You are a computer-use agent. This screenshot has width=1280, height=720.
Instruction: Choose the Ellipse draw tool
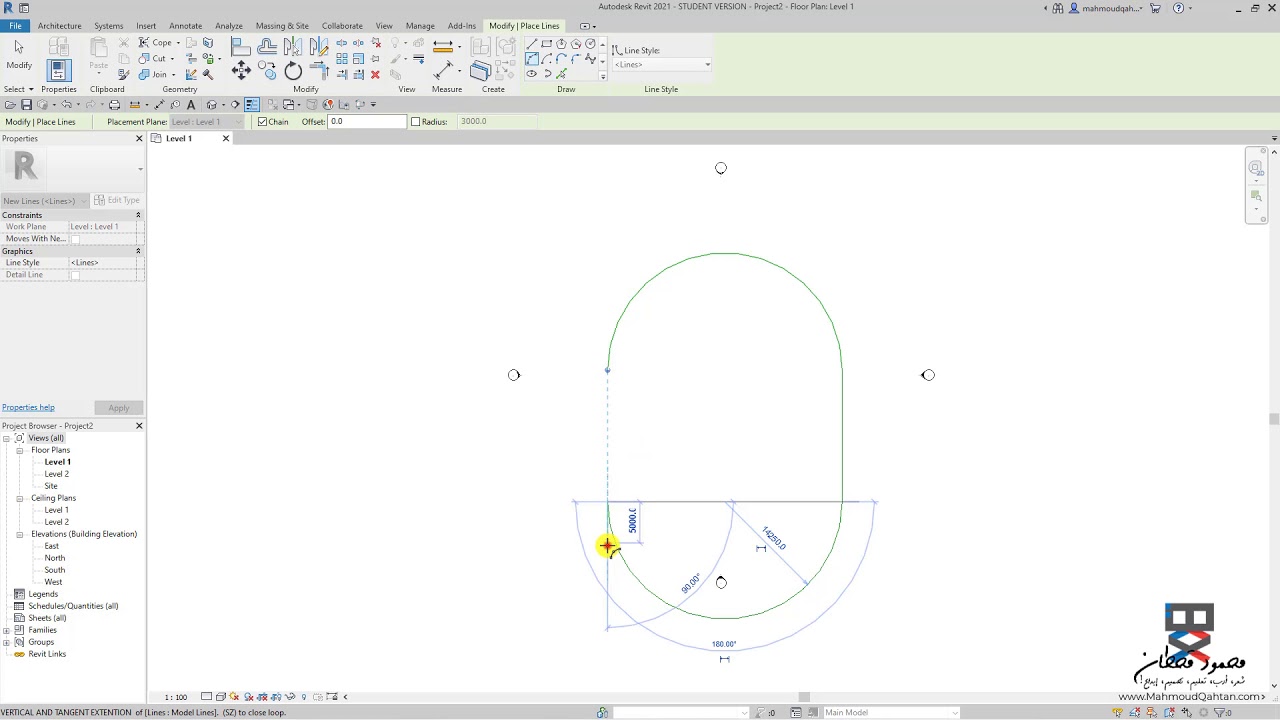click(531, 74)
